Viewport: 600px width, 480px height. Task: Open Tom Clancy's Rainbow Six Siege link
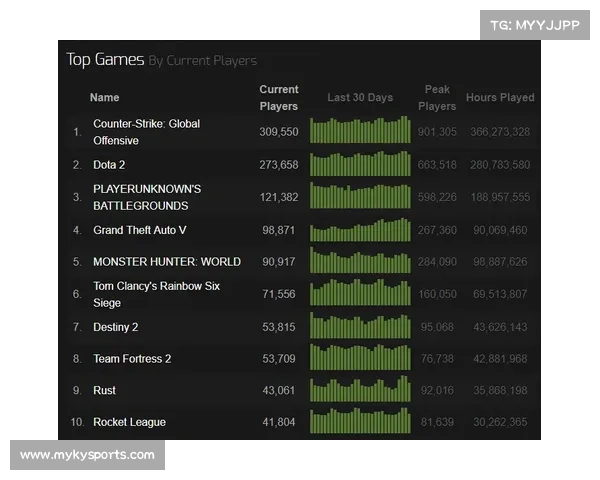click(157, 294)
